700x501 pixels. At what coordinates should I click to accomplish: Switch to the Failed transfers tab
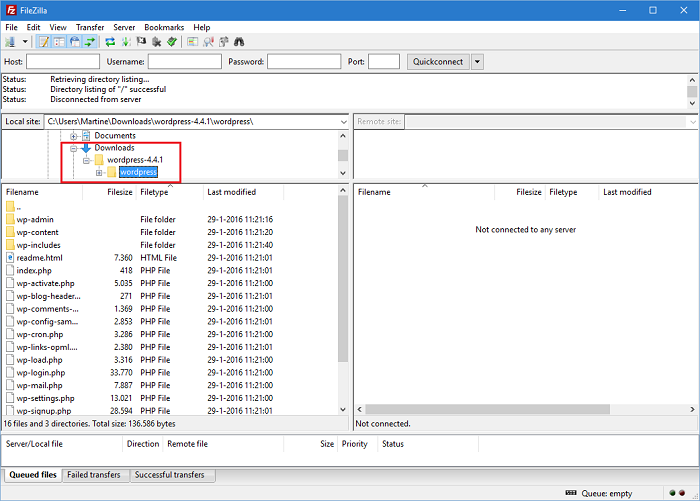(x=94, y=475)
